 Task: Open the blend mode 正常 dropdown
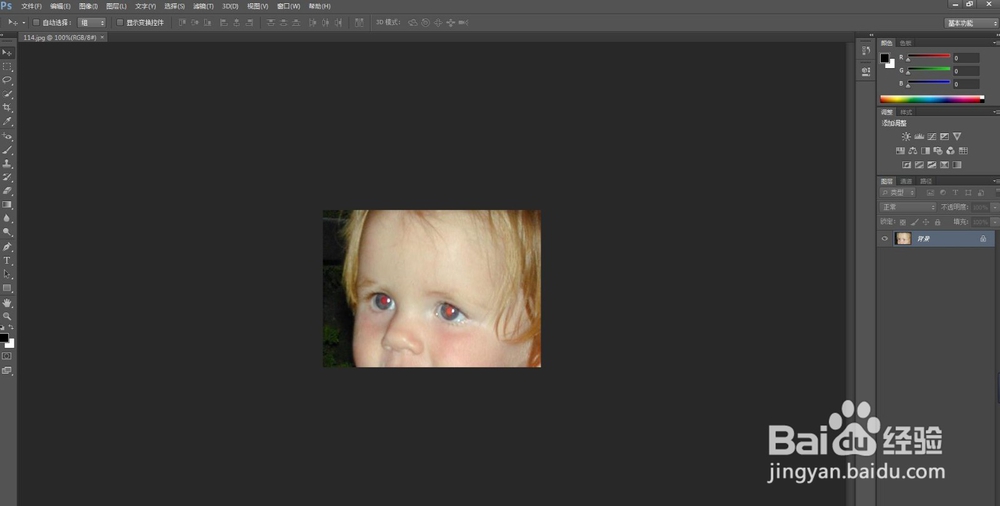tap(908, 207)
